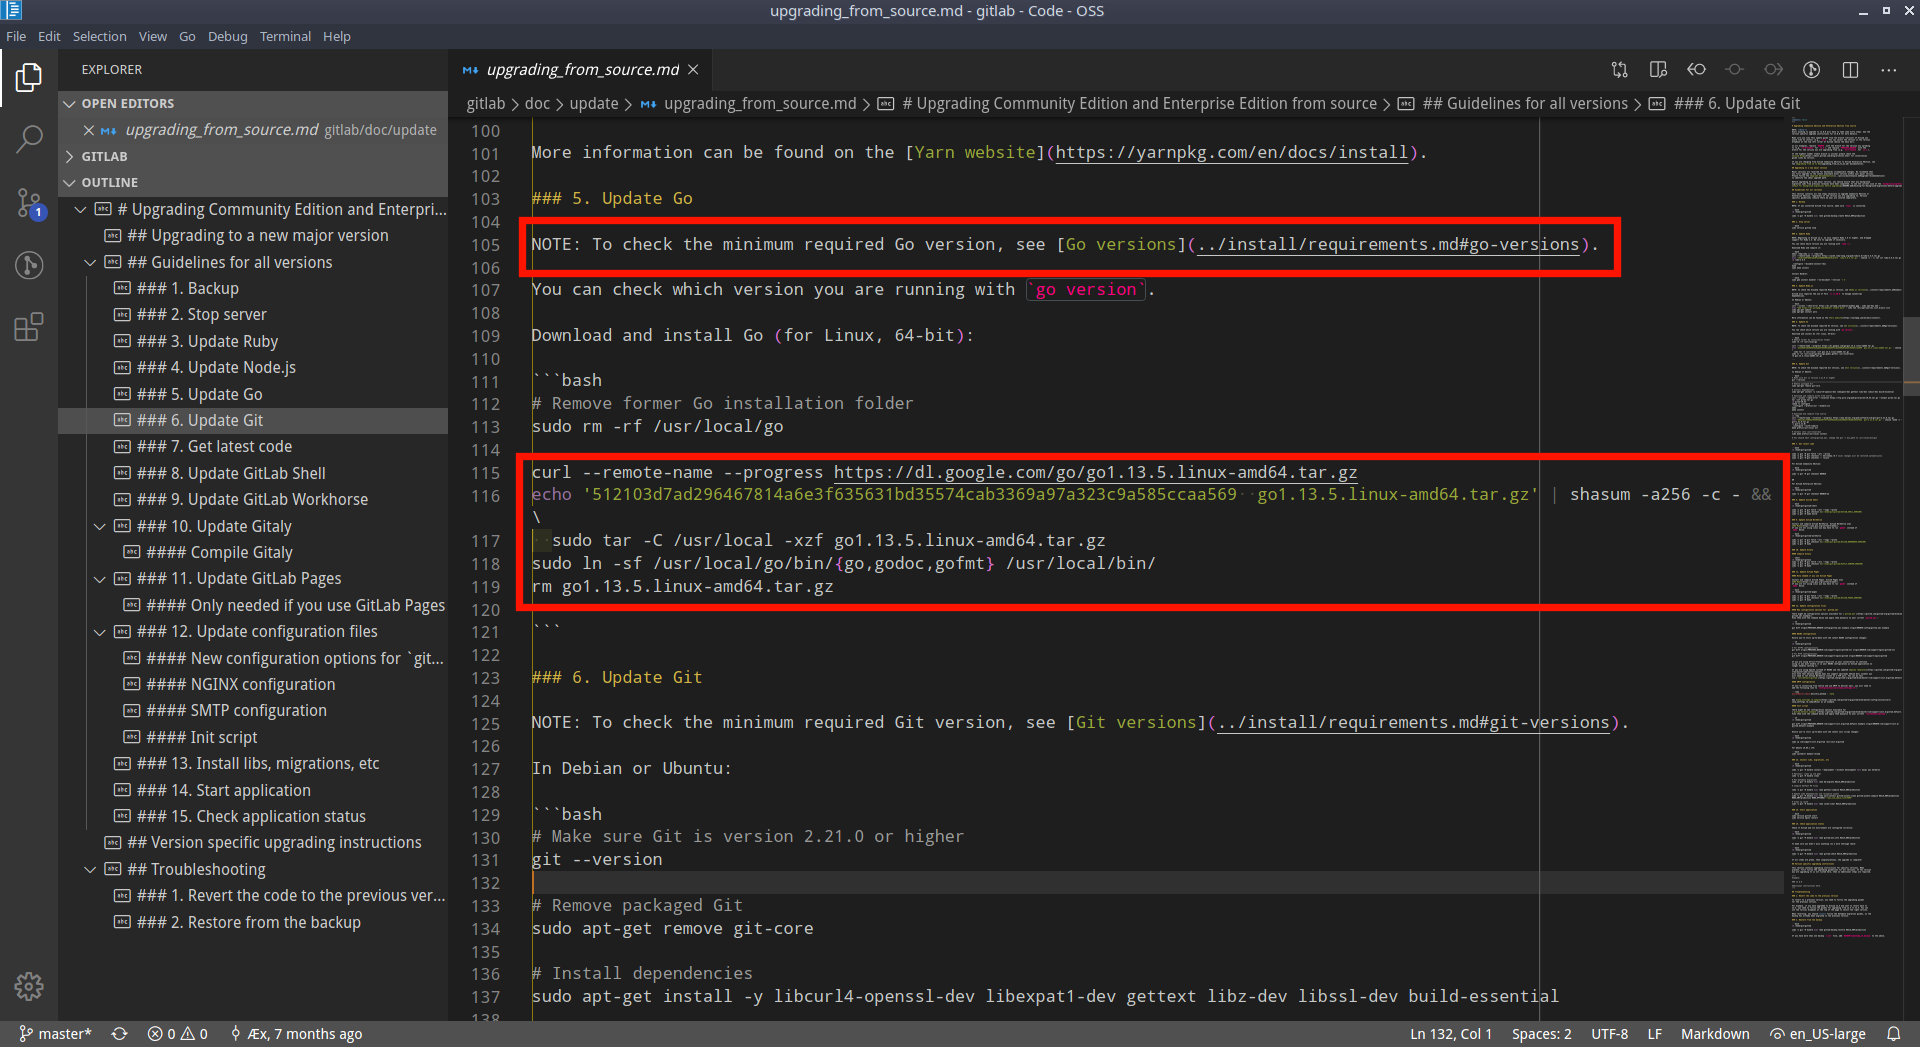Click the go back revision icon
The width and height of the screenshot is (1920, 1047).
1696,70
